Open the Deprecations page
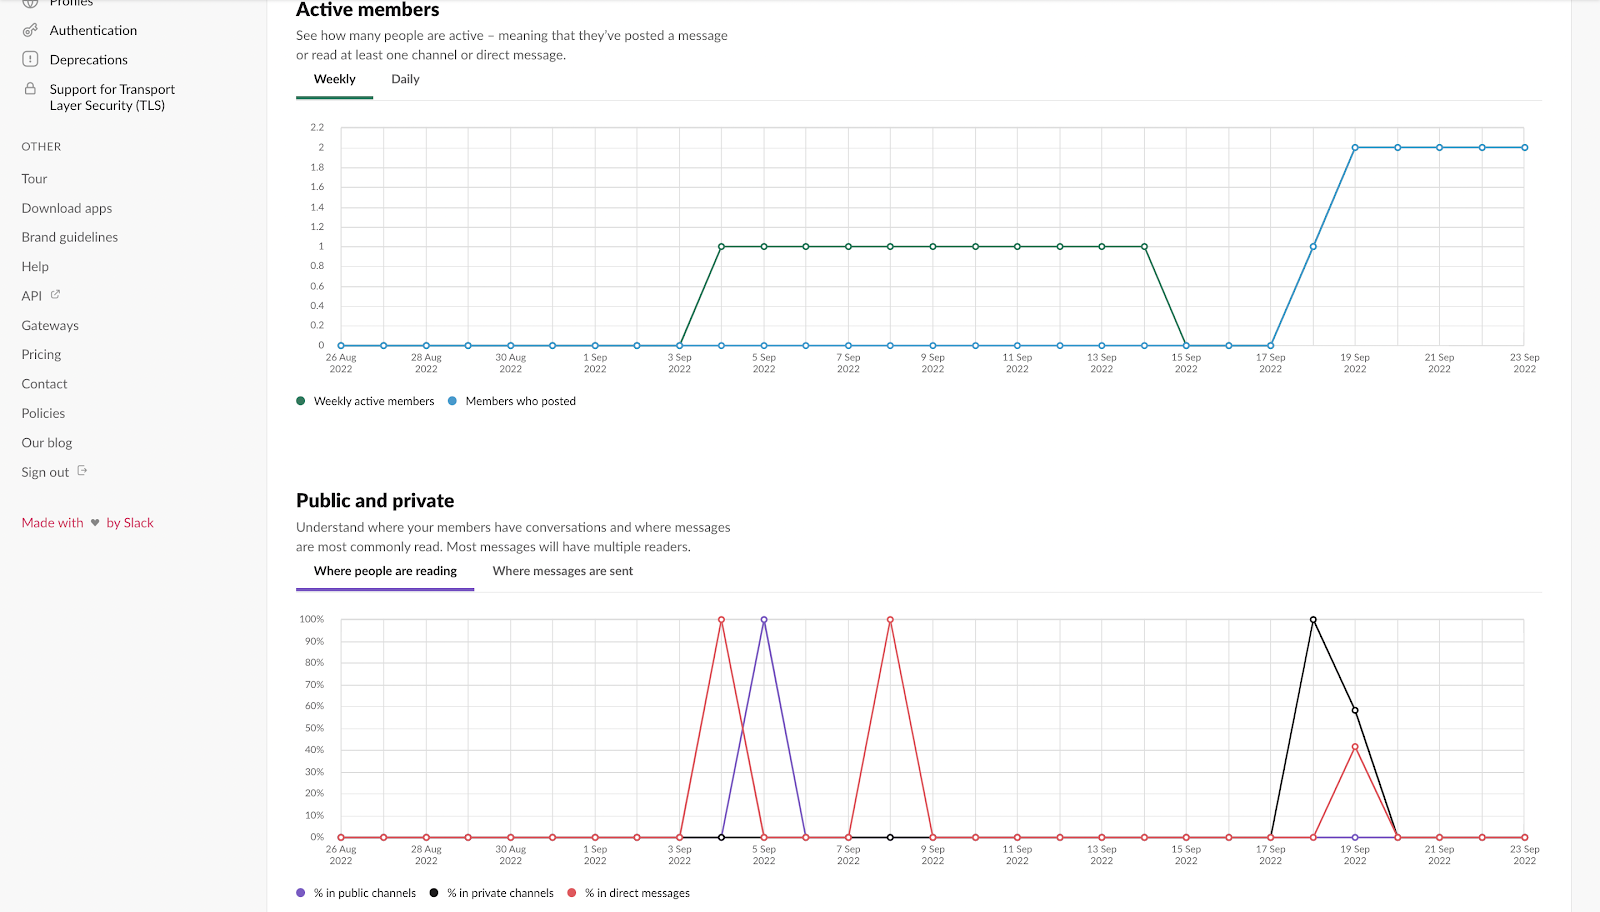The height and width of the screenshot is (912, 1600). click(89, 60)
